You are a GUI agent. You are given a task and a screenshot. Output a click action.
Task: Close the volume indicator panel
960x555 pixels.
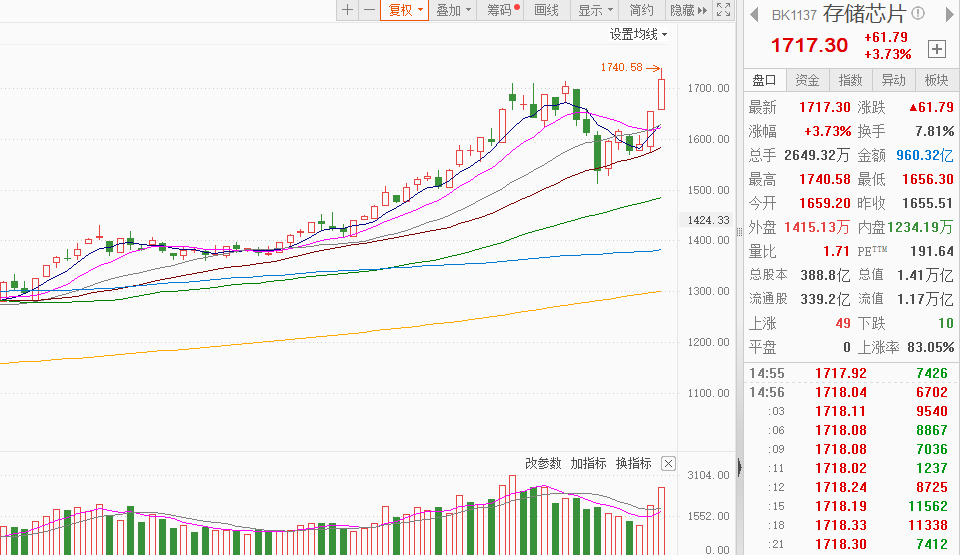(668, 463)
